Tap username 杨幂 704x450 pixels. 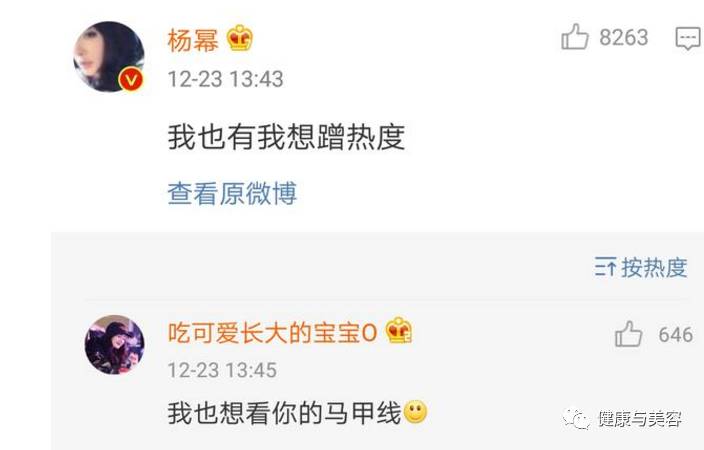pyautogui.click(x=193, y=40)
